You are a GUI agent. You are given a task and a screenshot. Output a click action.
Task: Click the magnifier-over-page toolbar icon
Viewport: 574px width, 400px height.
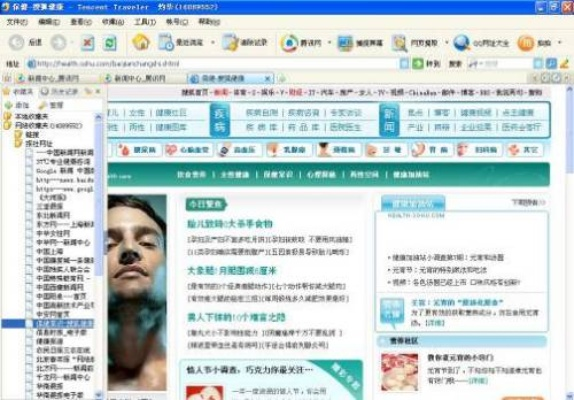pos(399,43)
